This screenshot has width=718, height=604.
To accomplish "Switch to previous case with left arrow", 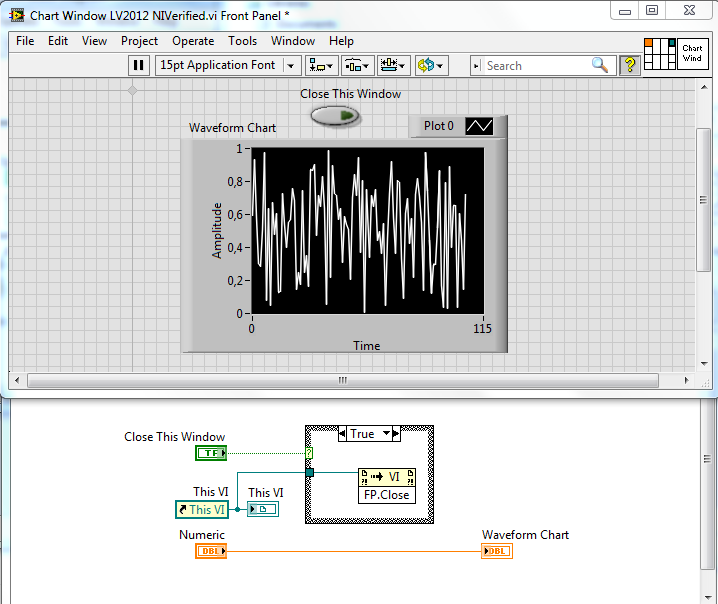I will 342,433.
